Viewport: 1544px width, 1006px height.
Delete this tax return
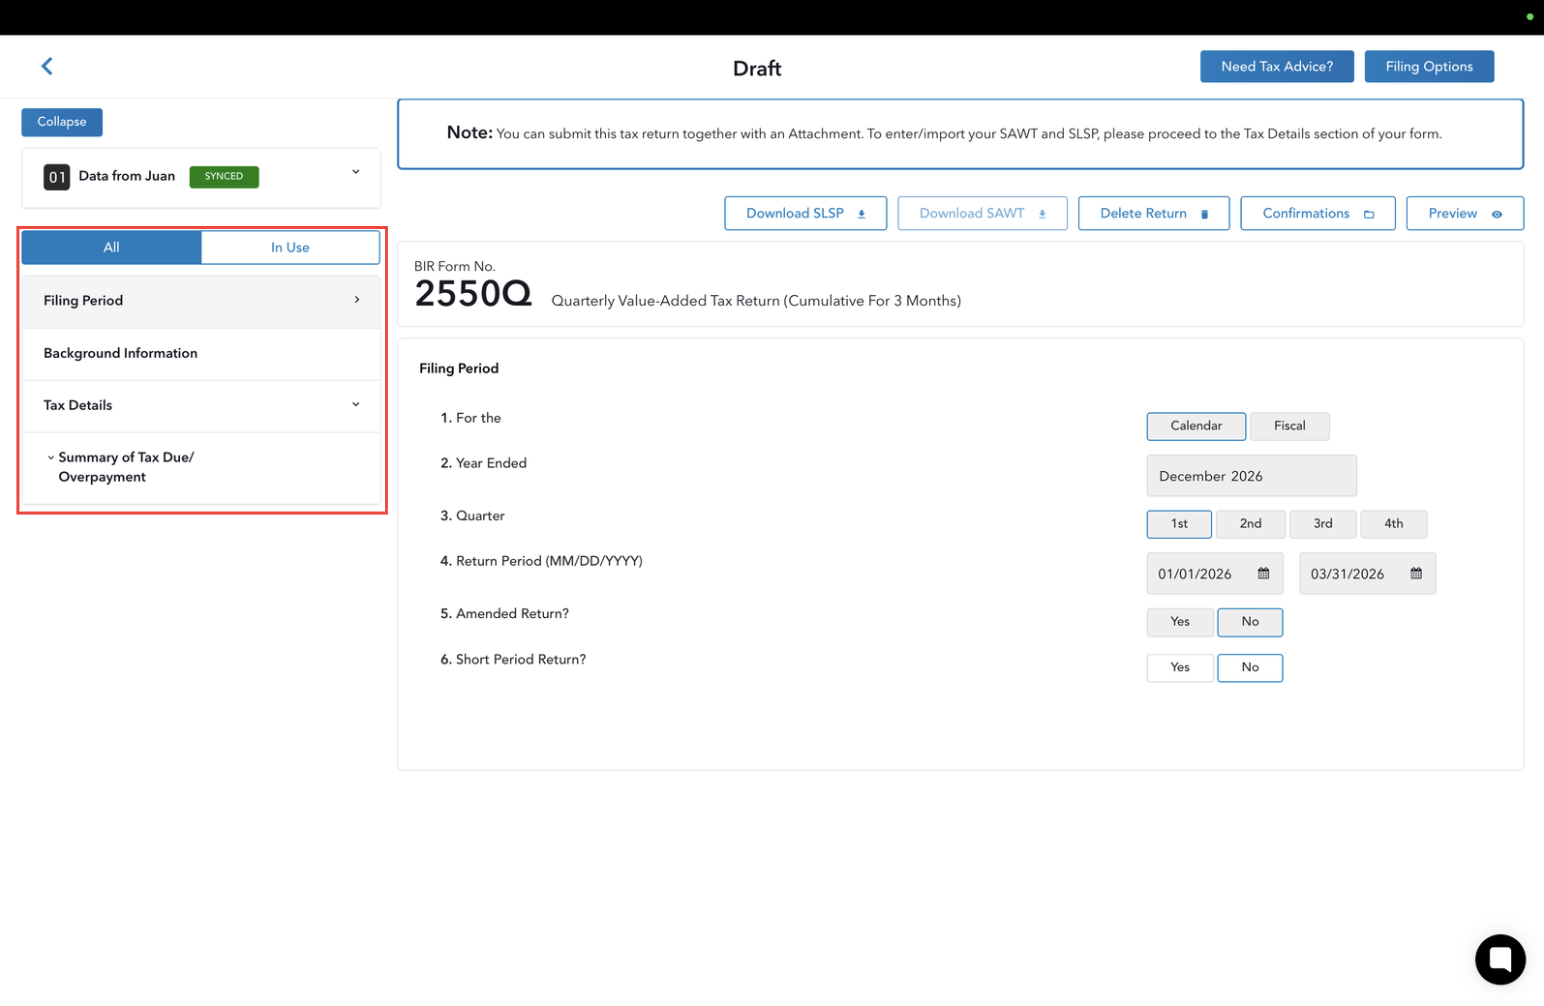(x=1153, y=213)
